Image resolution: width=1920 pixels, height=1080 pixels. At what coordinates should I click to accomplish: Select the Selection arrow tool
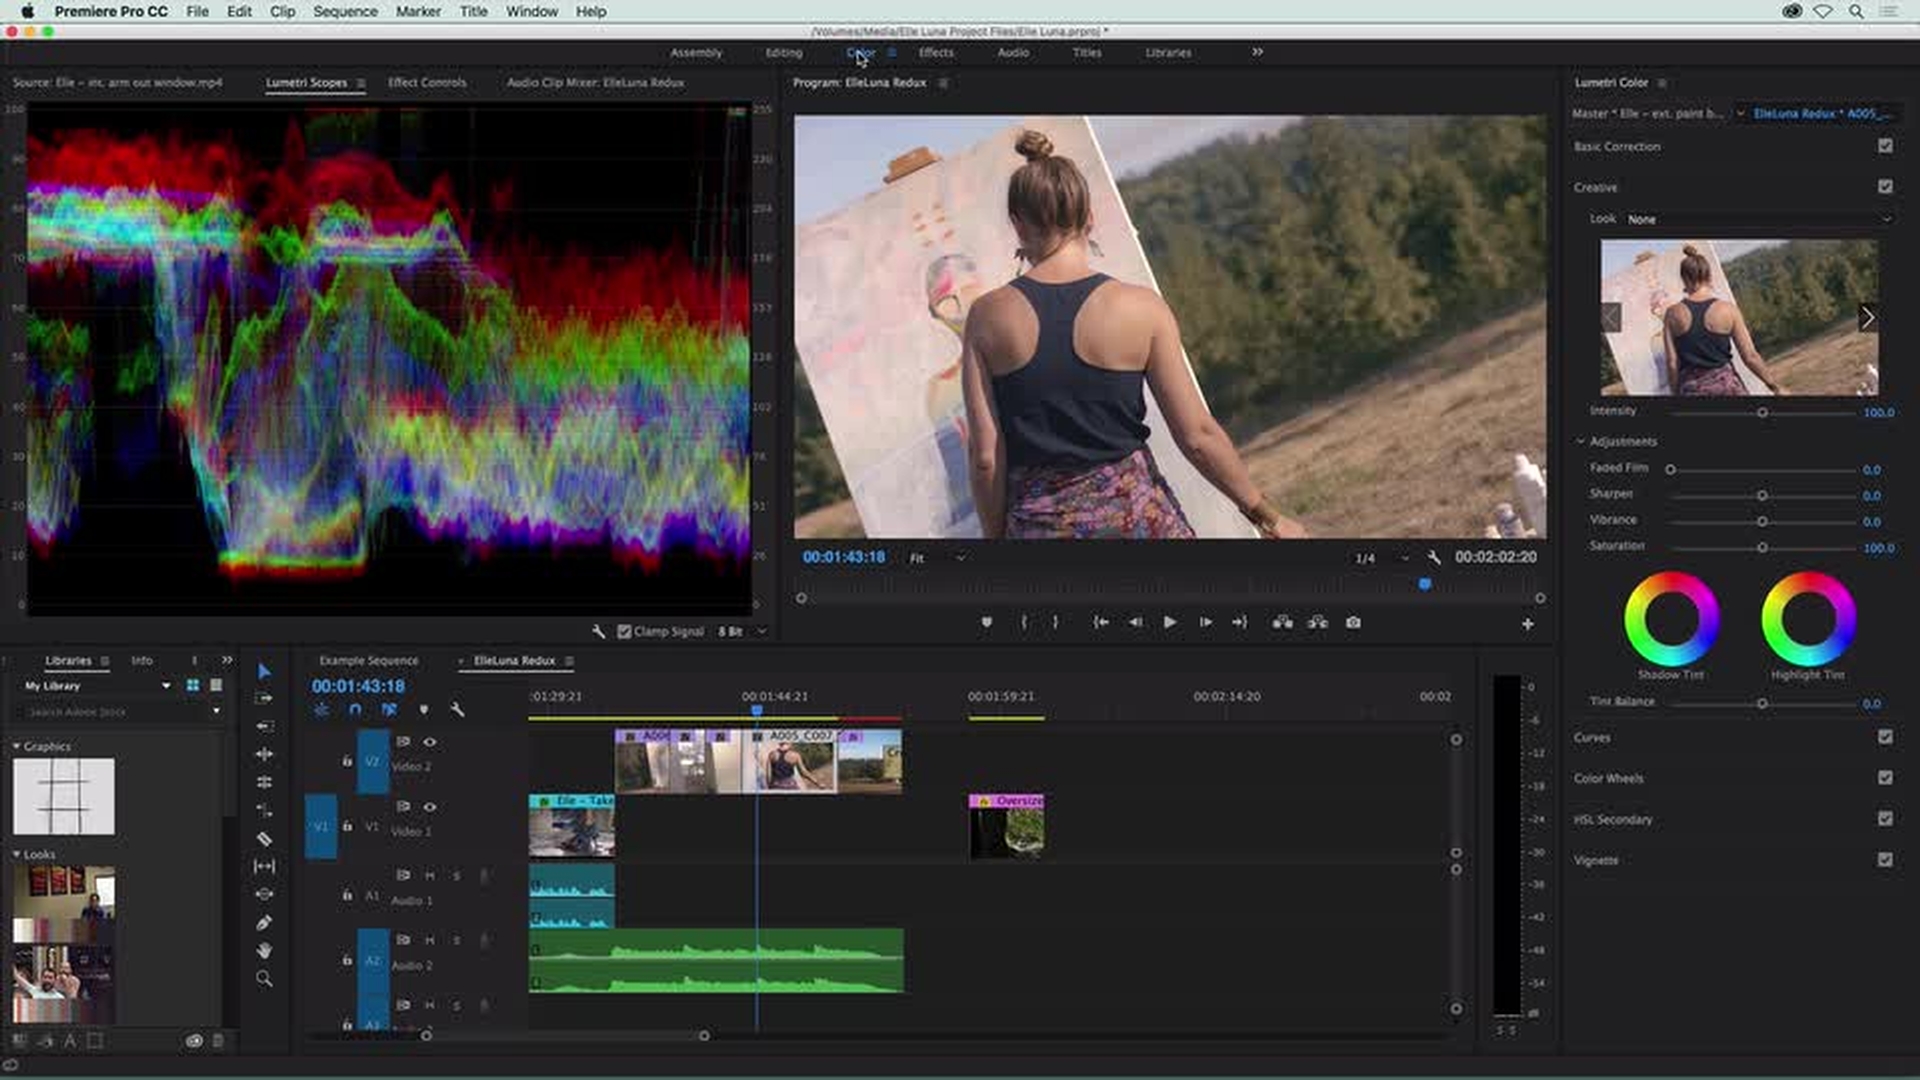point(264,672)
